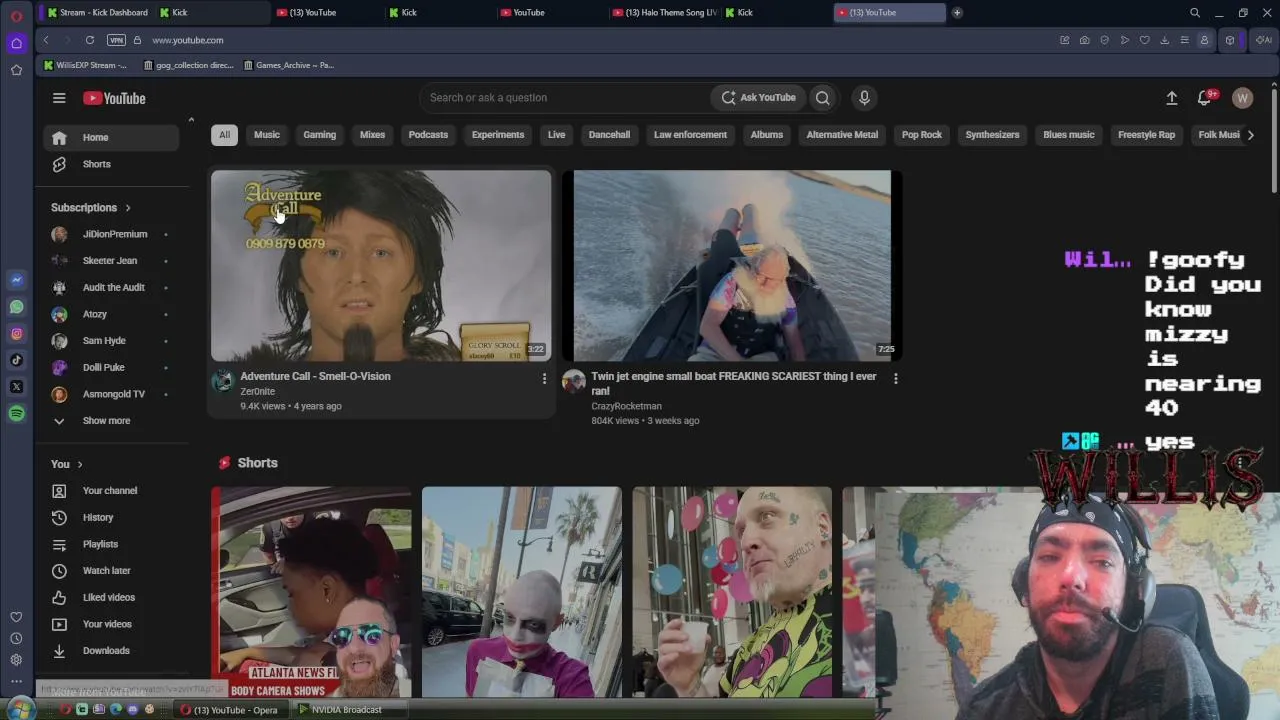The image size is (1280, 720).
Task: Click the Opera menu logo
Action: click(x=16, y=16)
